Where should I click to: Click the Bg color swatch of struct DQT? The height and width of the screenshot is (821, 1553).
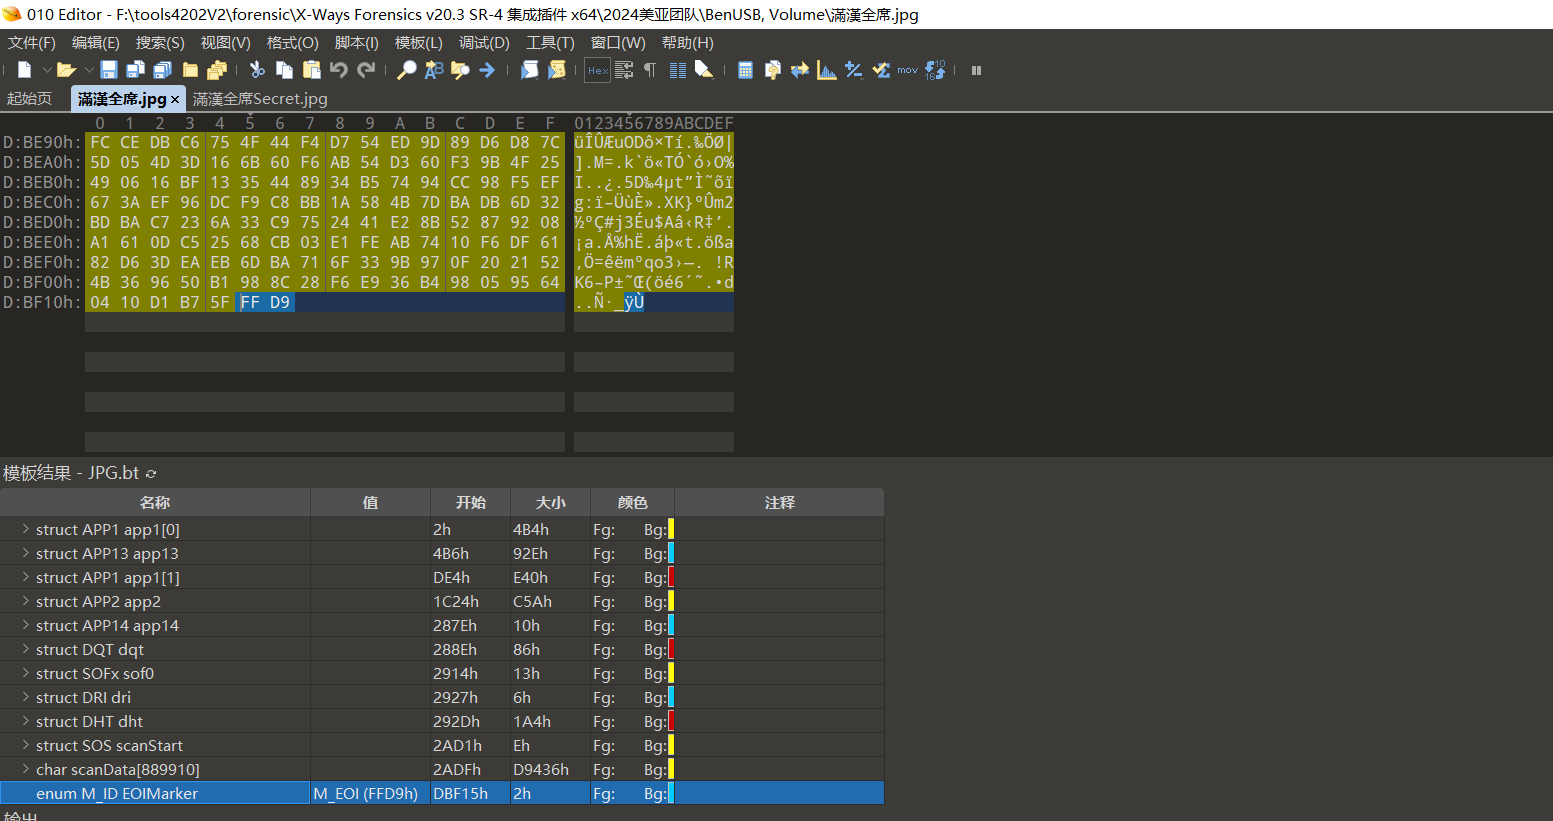(671, 649)
